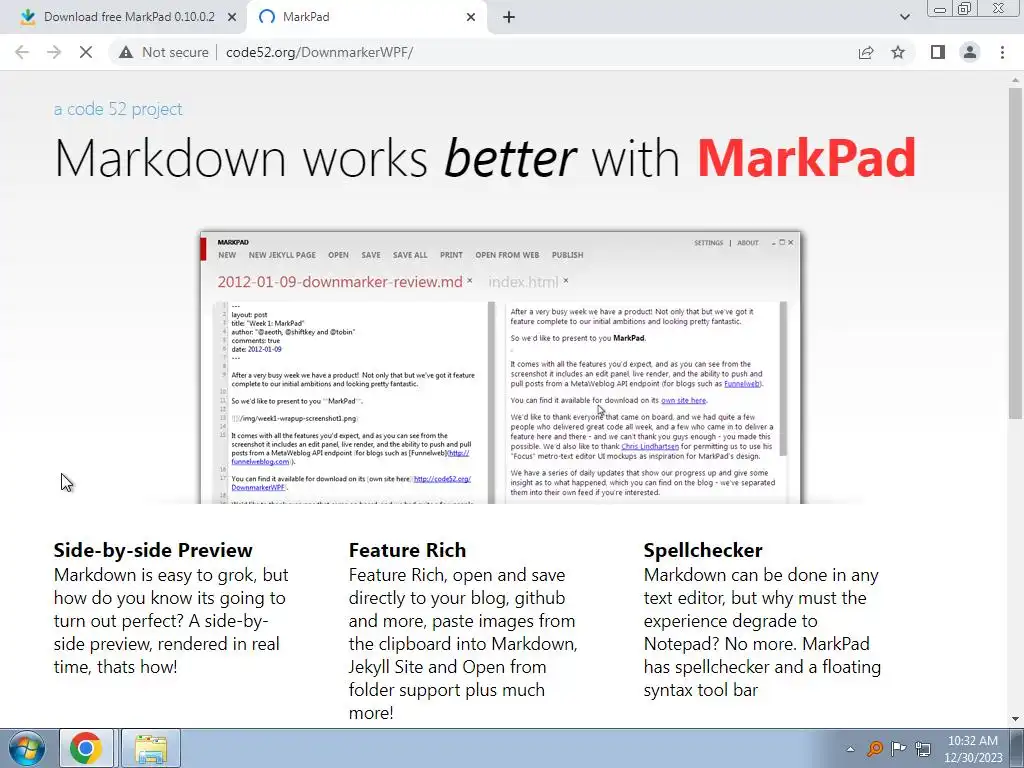Open the taskbar clock and date
Screen dimensions: 1024x768
click(973, 749)
